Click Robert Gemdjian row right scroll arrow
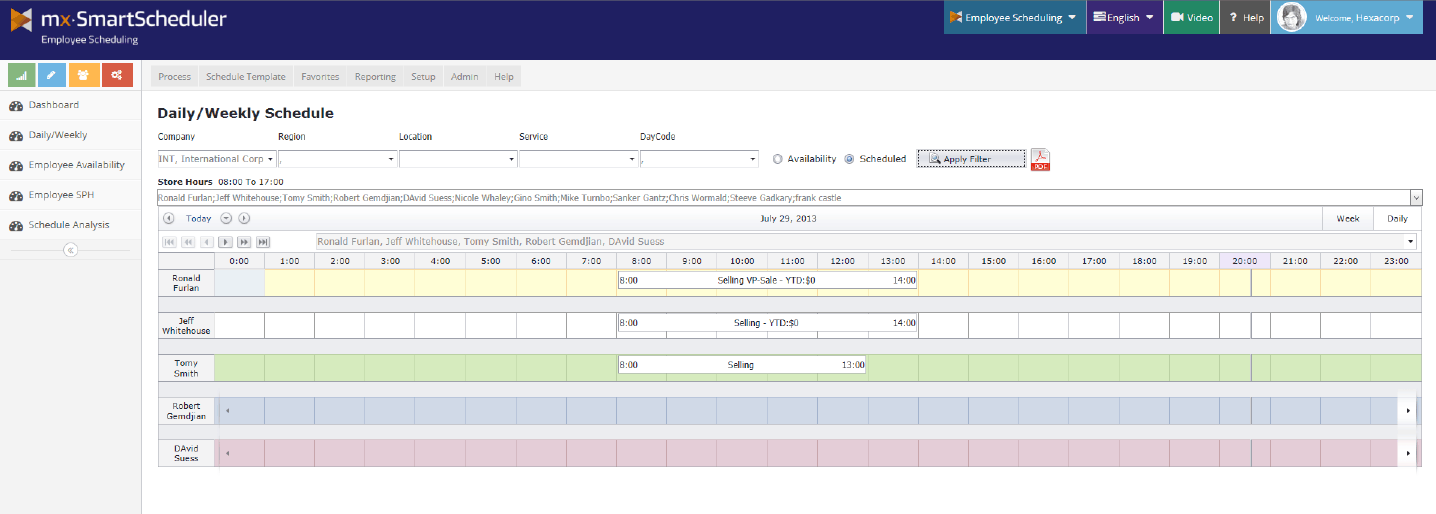Image resolution: width=1436 pixels, height=514 pixels. [1410, 411]
